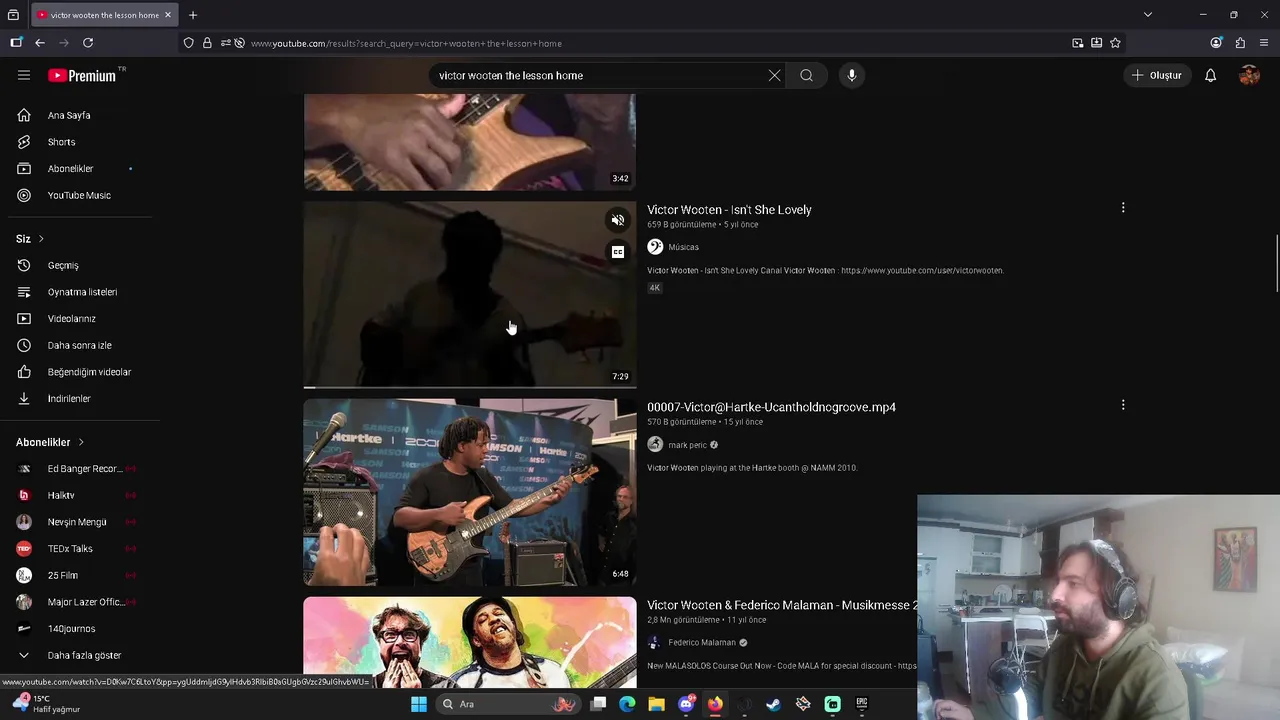Open the Isn't She Lovely video title
This screenshot has height=720, width=1280.
pyautogui.click(x=729, y=210)
